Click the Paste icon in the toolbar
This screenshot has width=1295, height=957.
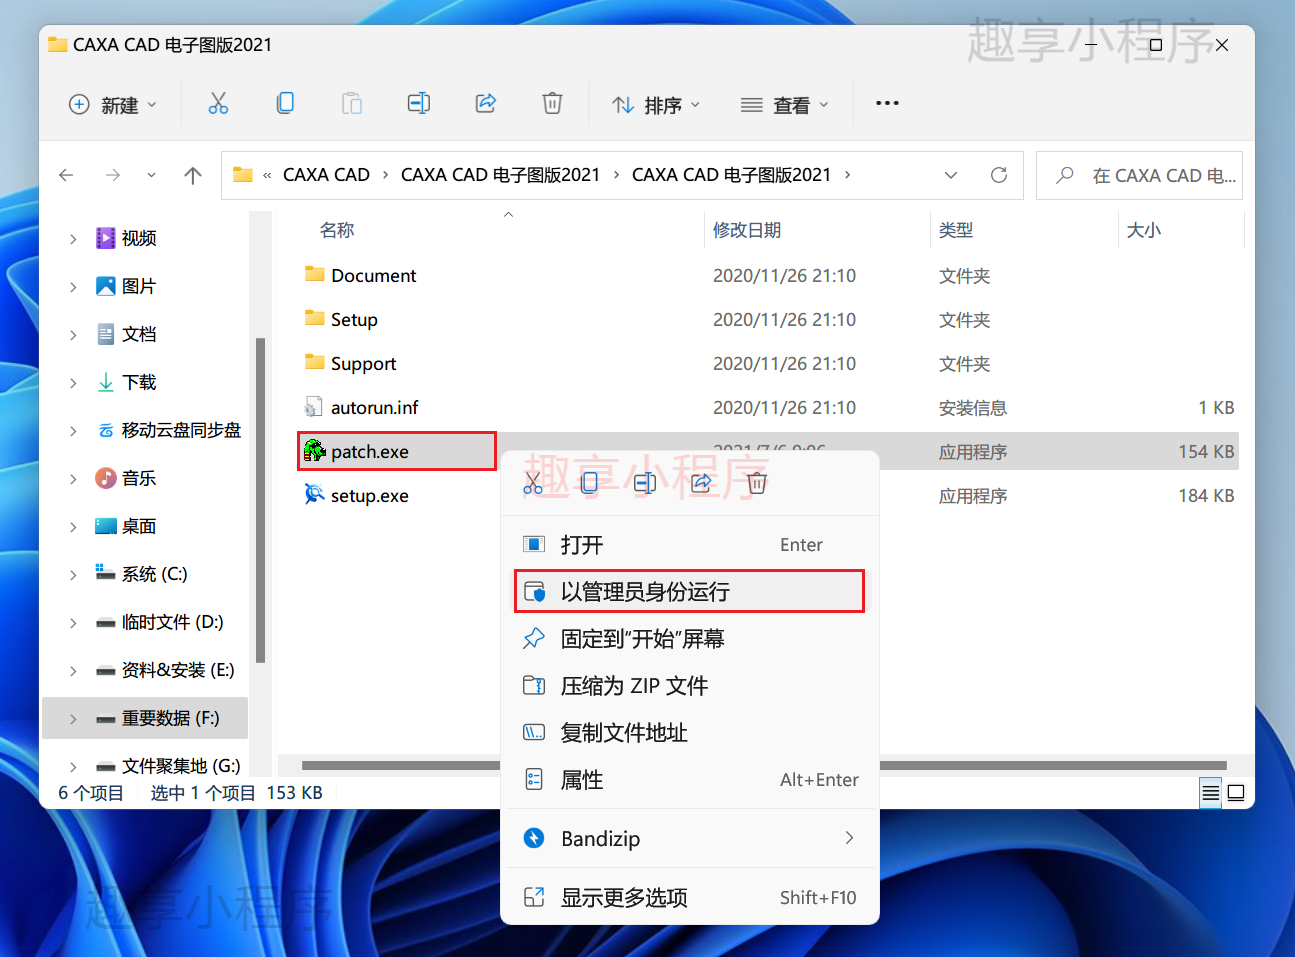pos(352,103)
